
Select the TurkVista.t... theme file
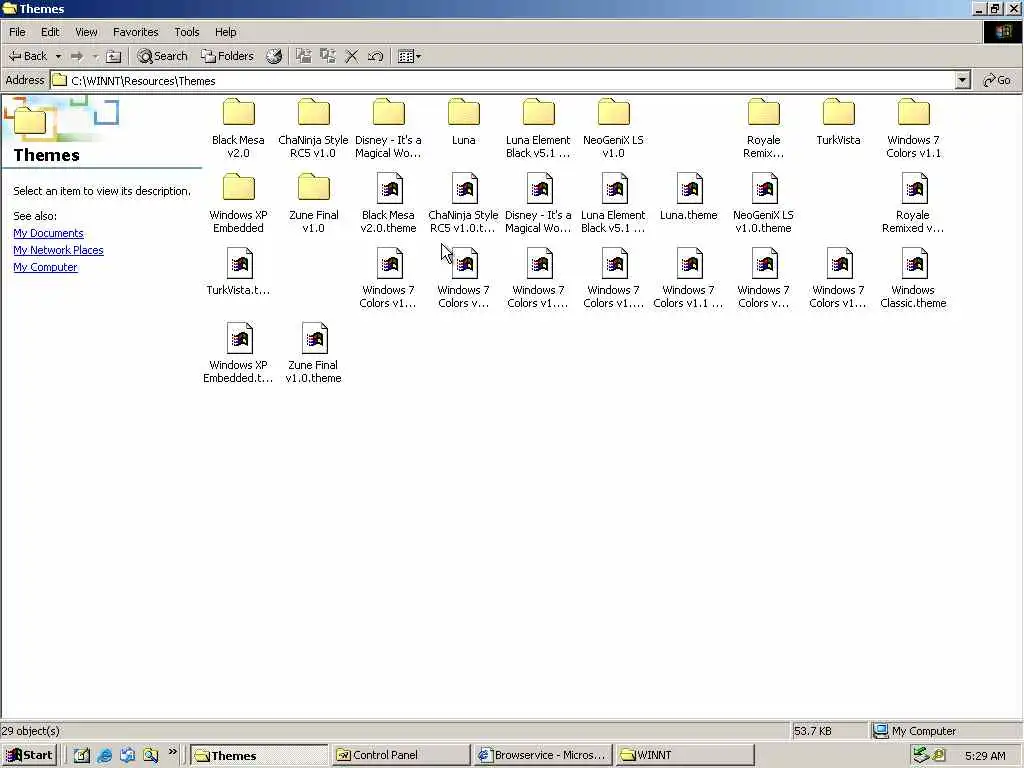click(238, 272)
